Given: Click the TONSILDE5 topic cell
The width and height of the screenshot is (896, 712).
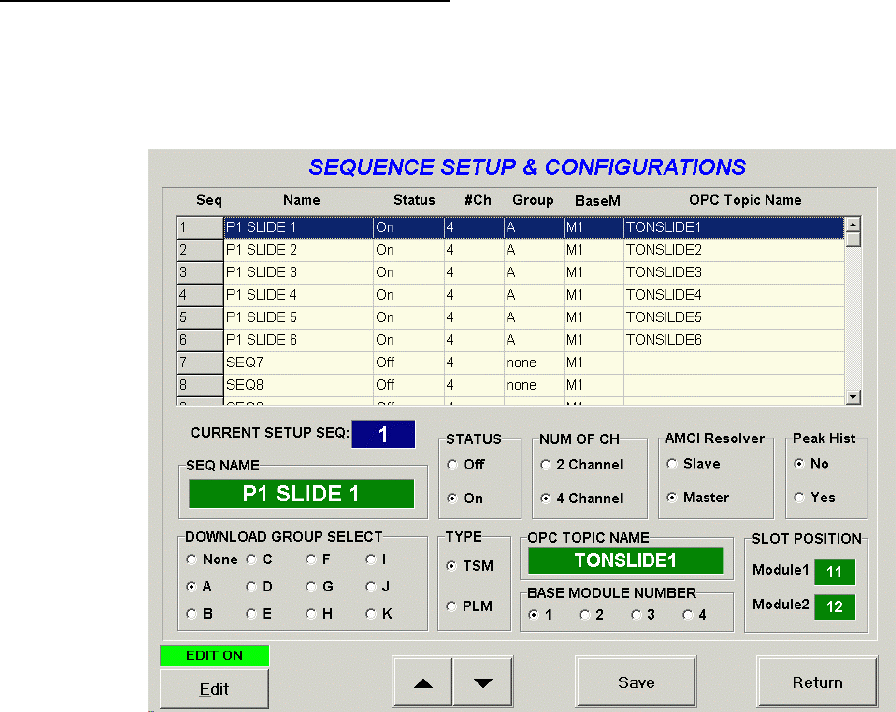Looking at the screenshot, I should click(x=734, y=318).
